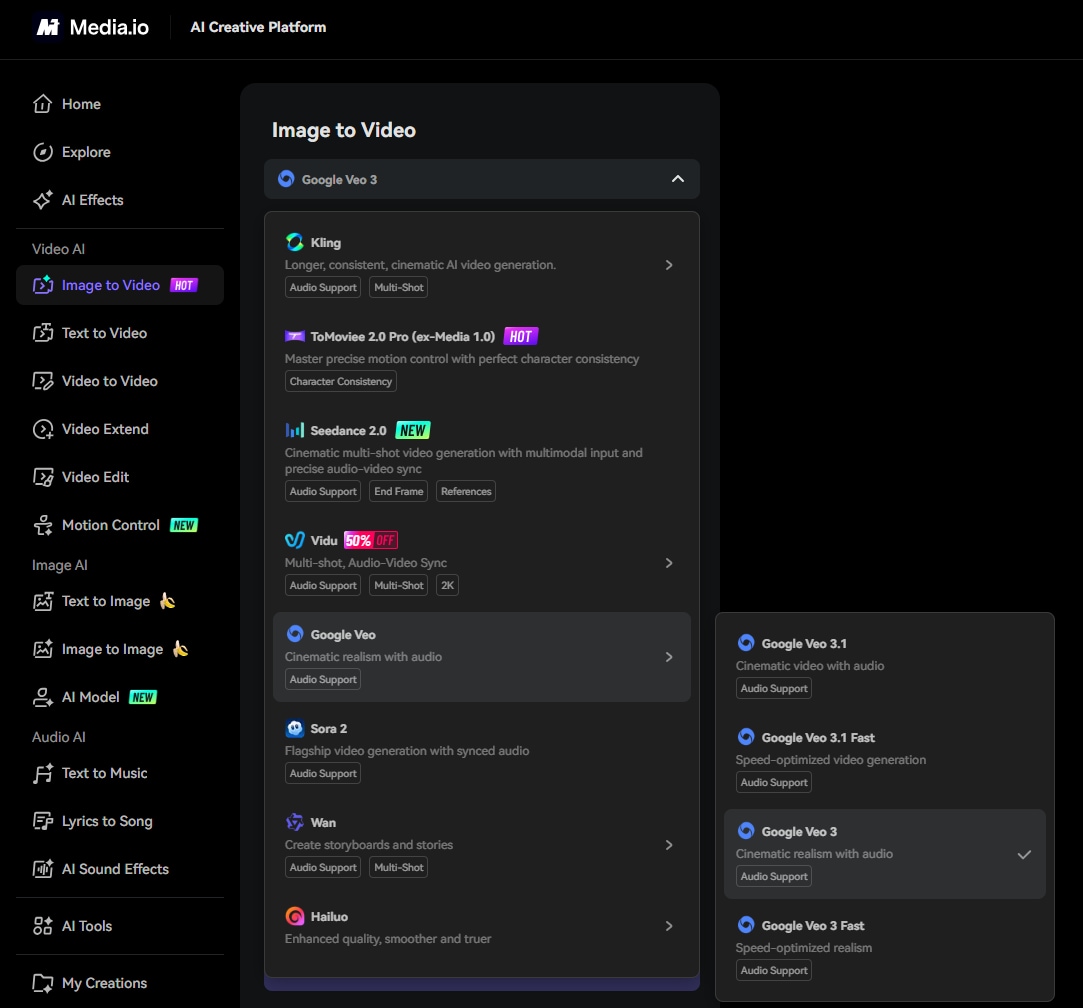Open My Creations link

tap(104, 983)
